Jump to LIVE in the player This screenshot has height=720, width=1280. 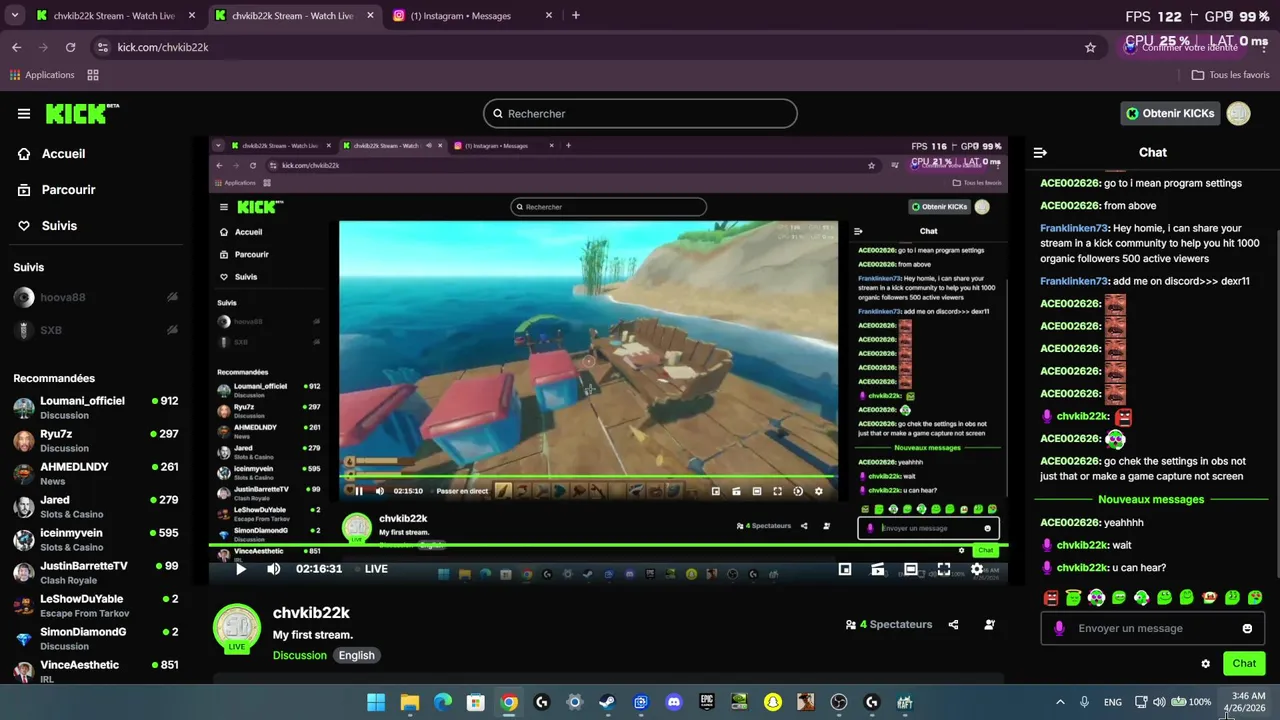pyautogui.click(x=376, y=569)
